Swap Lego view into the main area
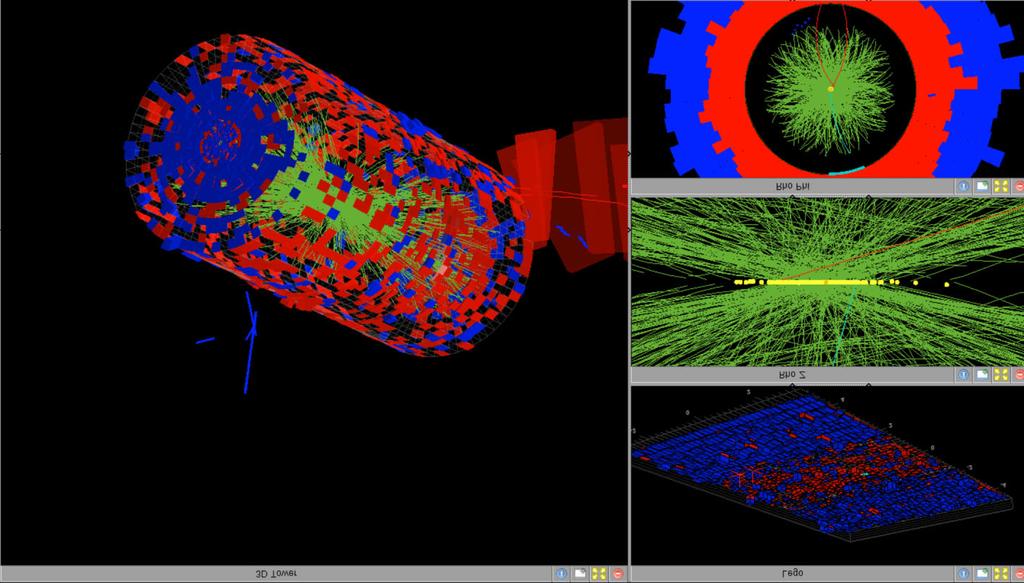The image size is (1024, 583). (x=1001, y=574)
